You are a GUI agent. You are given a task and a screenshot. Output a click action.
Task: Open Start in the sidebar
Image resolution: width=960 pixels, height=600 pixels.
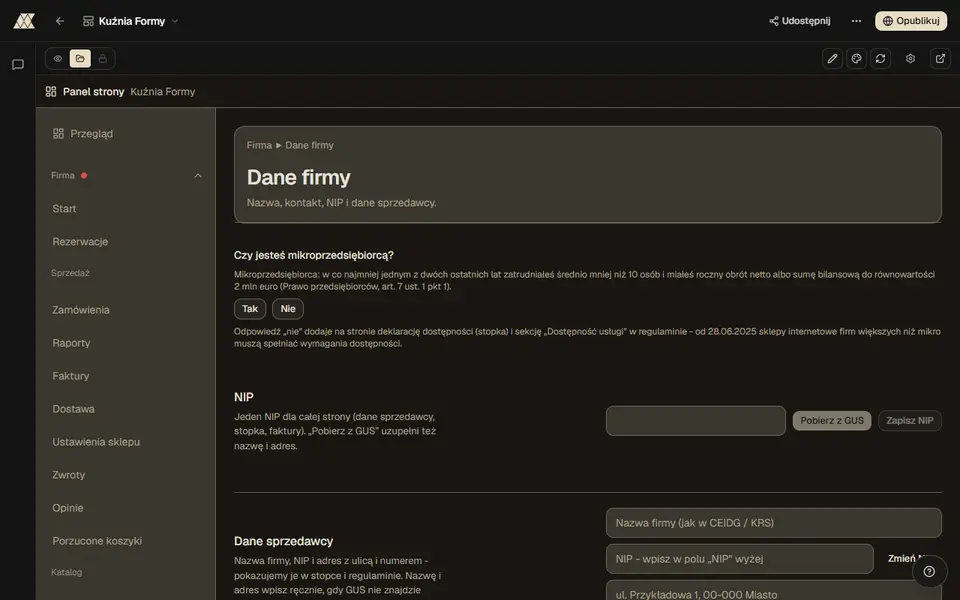coord(126,209)
